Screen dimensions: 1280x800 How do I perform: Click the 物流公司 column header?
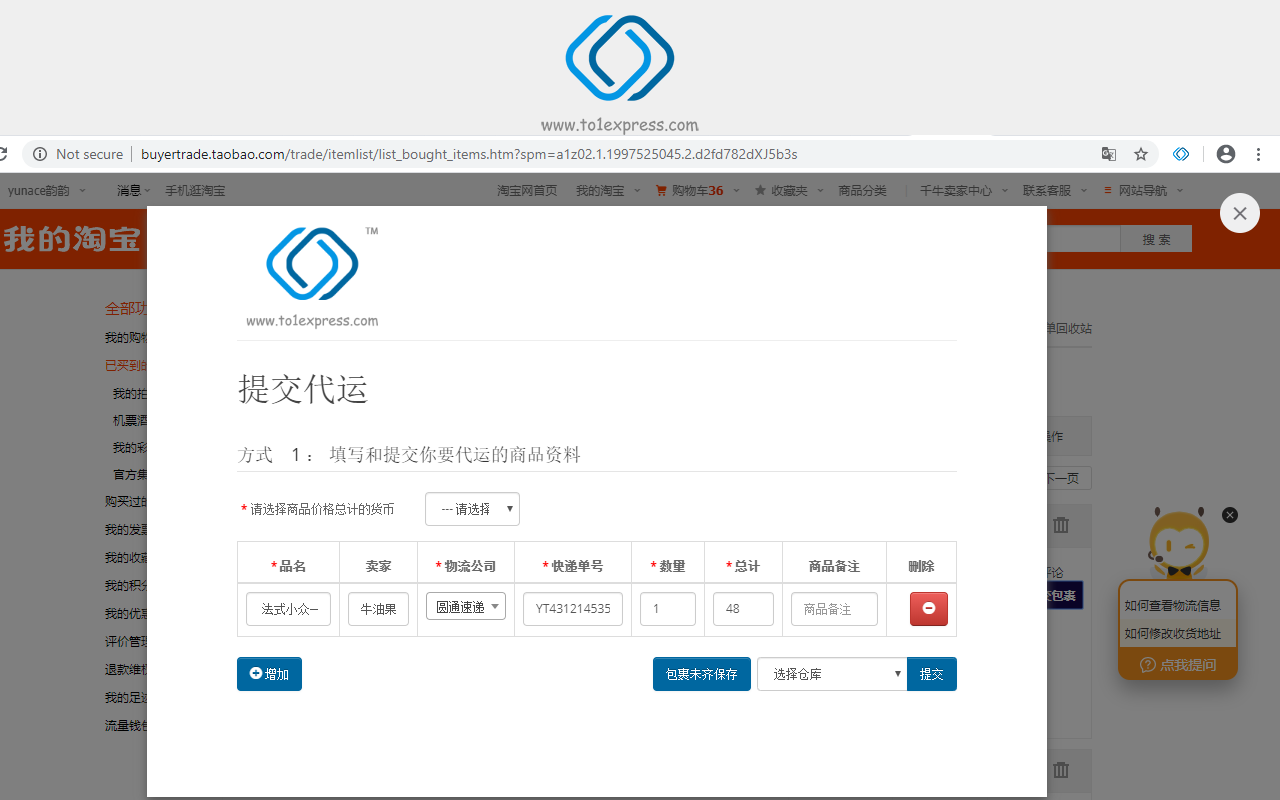[466, 566]
